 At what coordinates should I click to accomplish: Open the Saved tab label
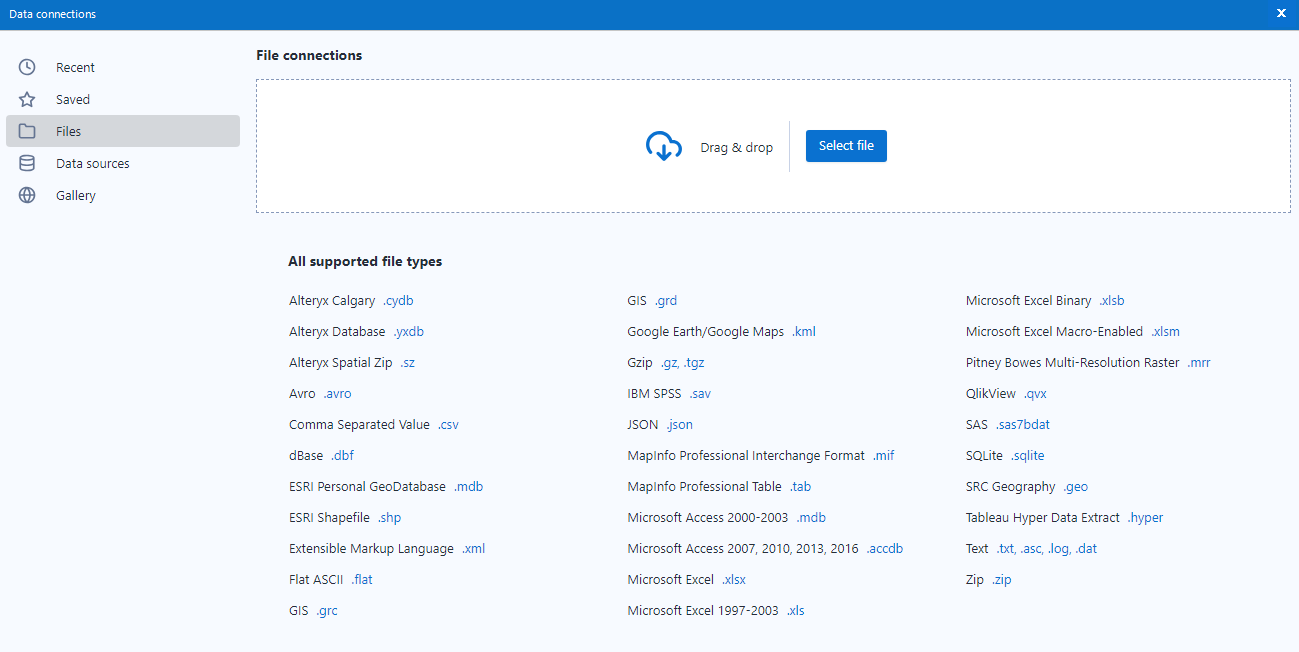[x=73, y=99]
